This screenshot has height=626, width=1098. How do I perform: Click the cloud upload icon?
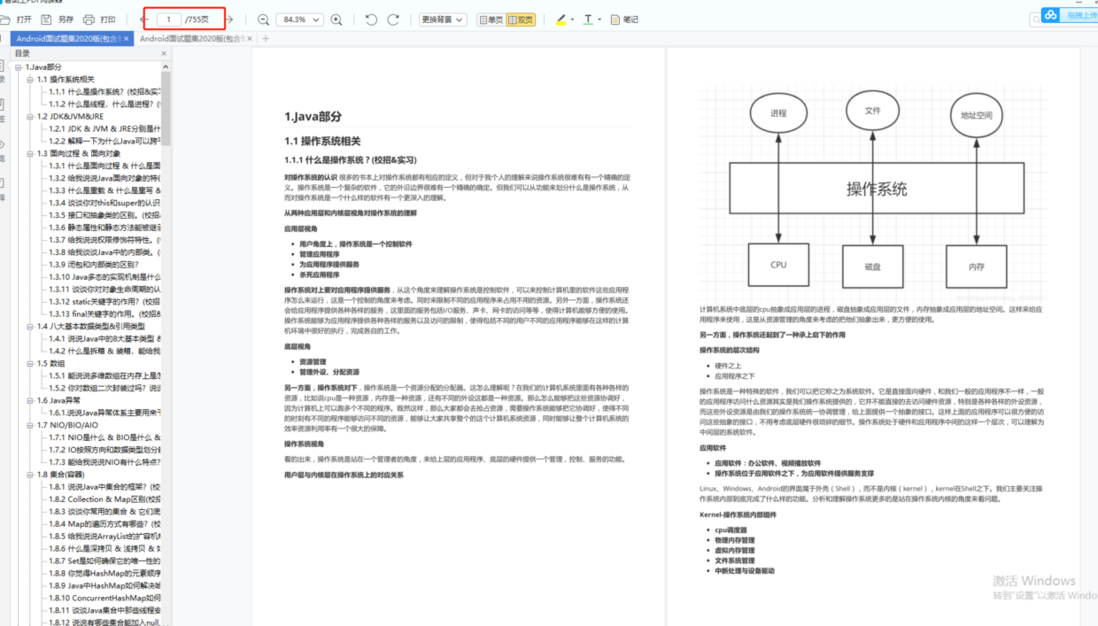click(x=1050, y=15)
